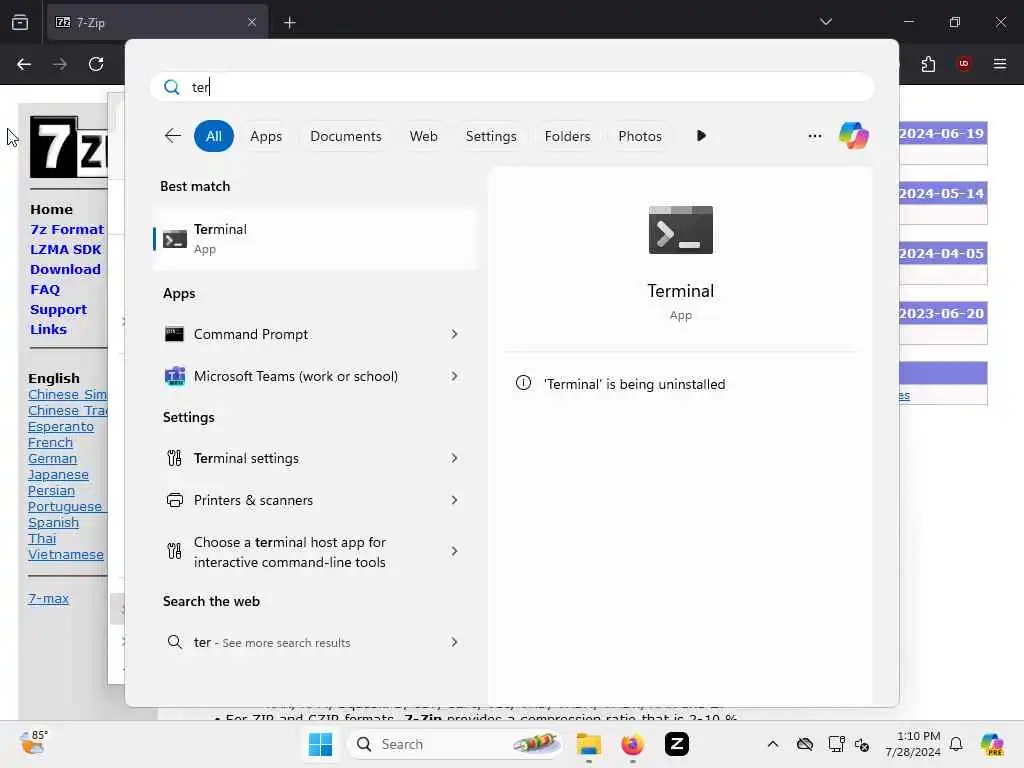1024x768 pixels.
Task: Open the tab workspaces icon in title bar
Action: coord(20,22)
